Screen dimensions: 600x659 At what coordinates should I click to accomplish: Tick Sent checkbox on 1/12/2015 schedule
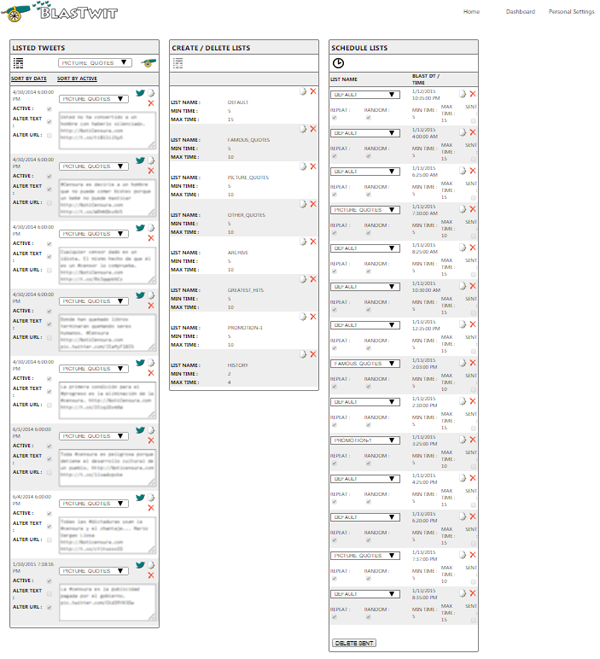[x=474, y=121]
